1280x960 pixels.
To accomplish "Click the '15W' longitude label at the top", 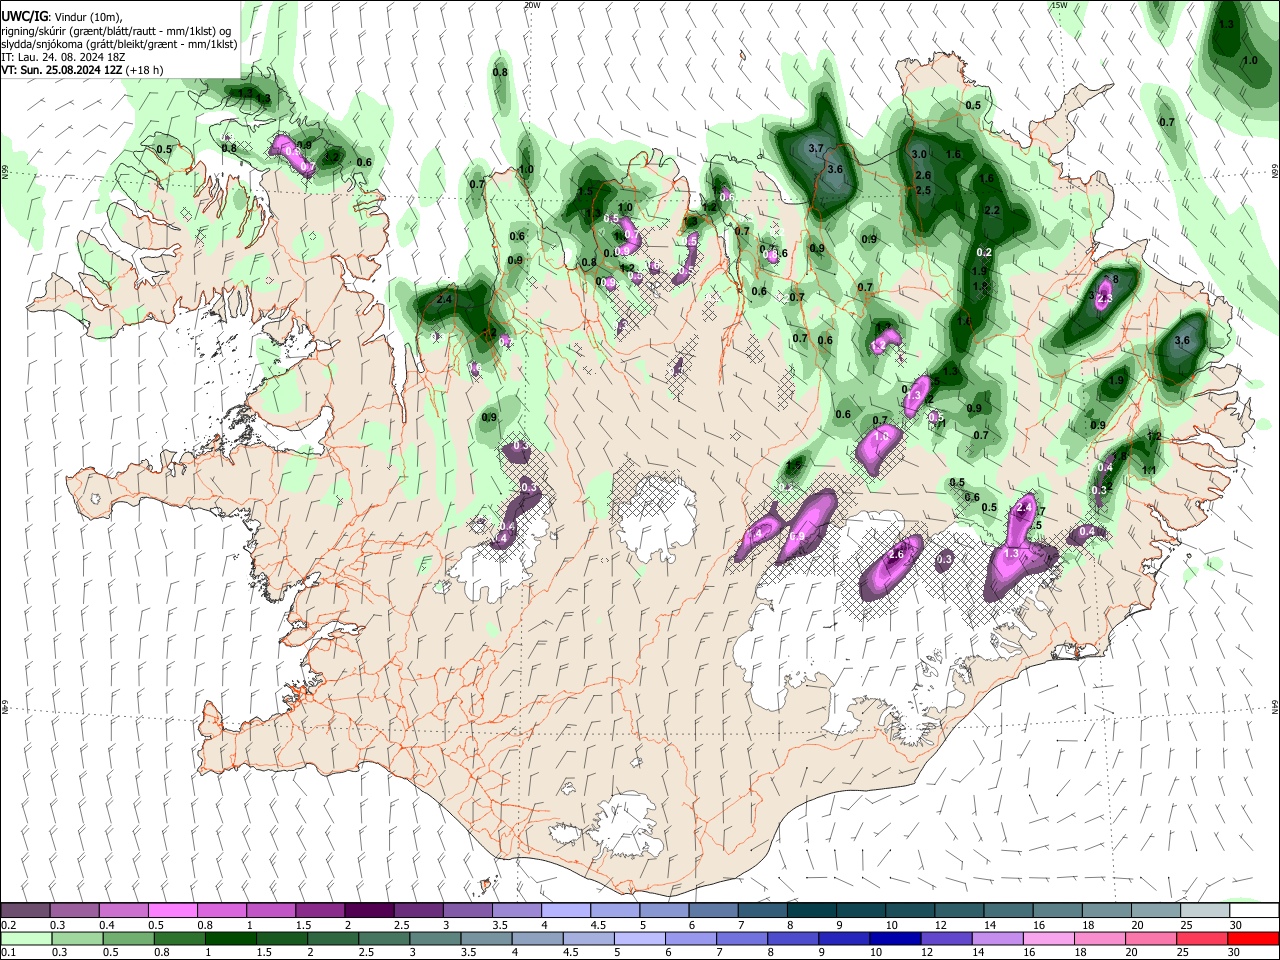I will pos(1059,5).
